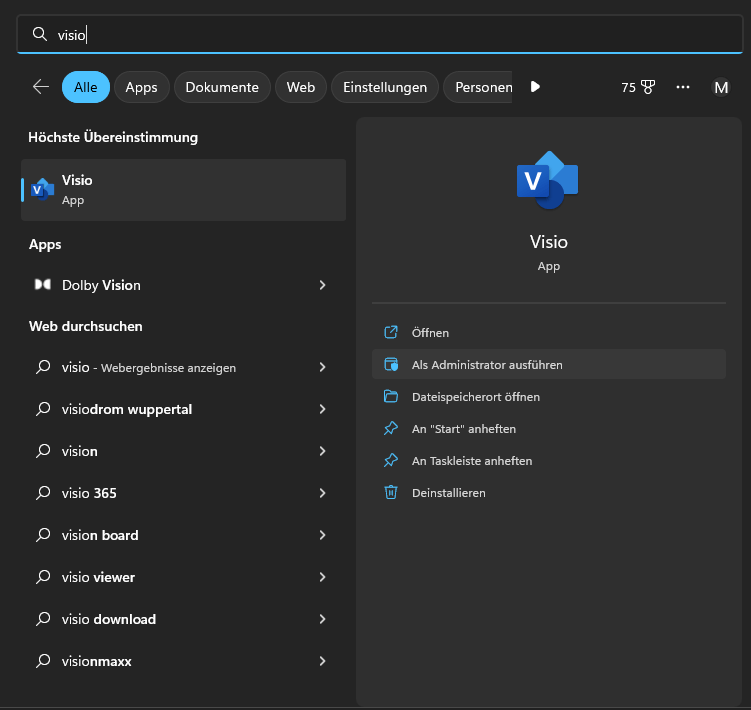Pin Visio with An Taskleiste anheften
Image resolution: width=751 pixels, height=710 pixels.
[471, 461]
